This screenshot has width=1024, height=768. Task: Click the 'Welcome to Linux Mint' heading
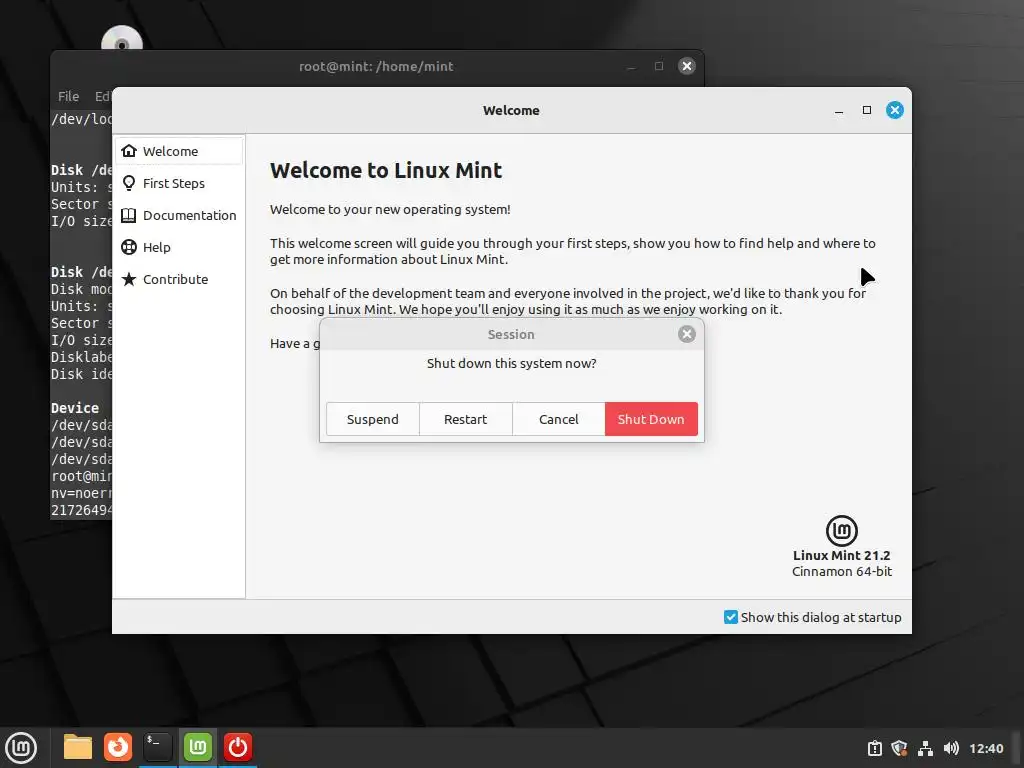coord(386,170)
